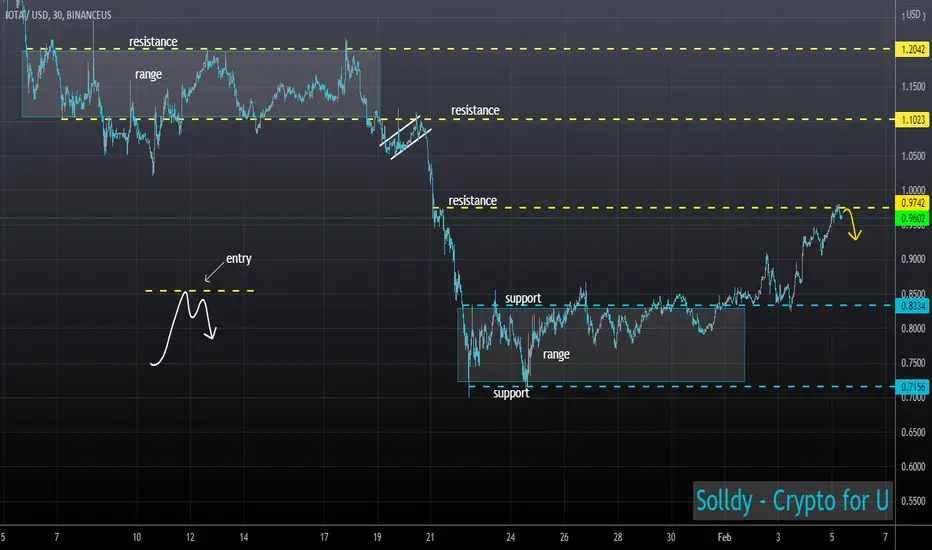This screenshot has height=550, width=932.
Task: Click the 3 date label after Feb
Action: 777,537
